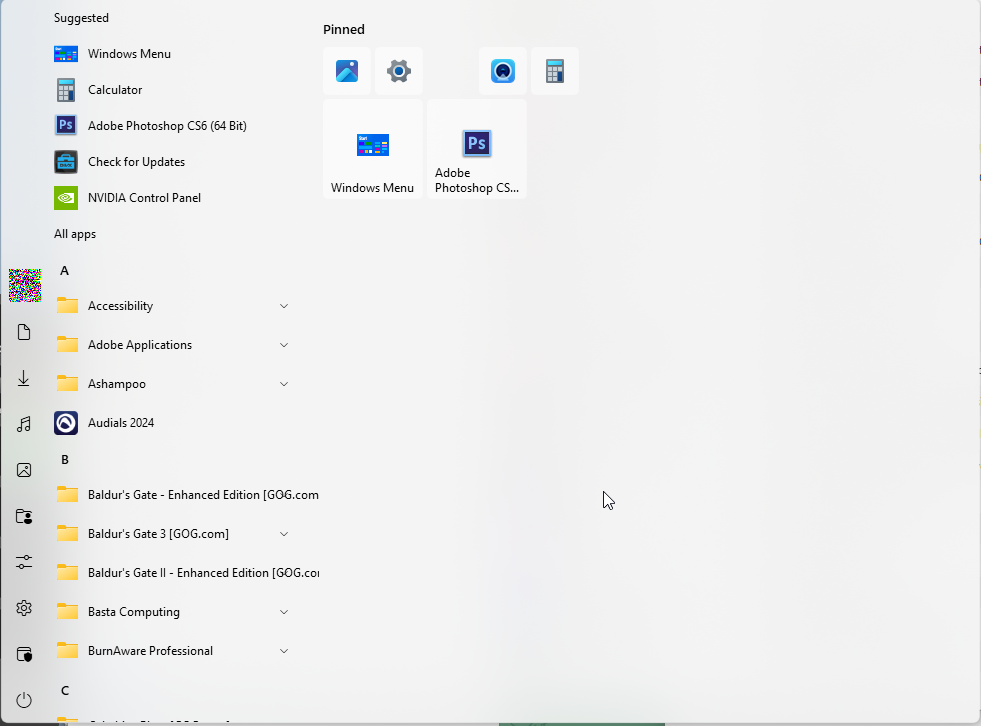Open the small pinned Calculator tile
The image size is (981, 726).
click(554, 71)
